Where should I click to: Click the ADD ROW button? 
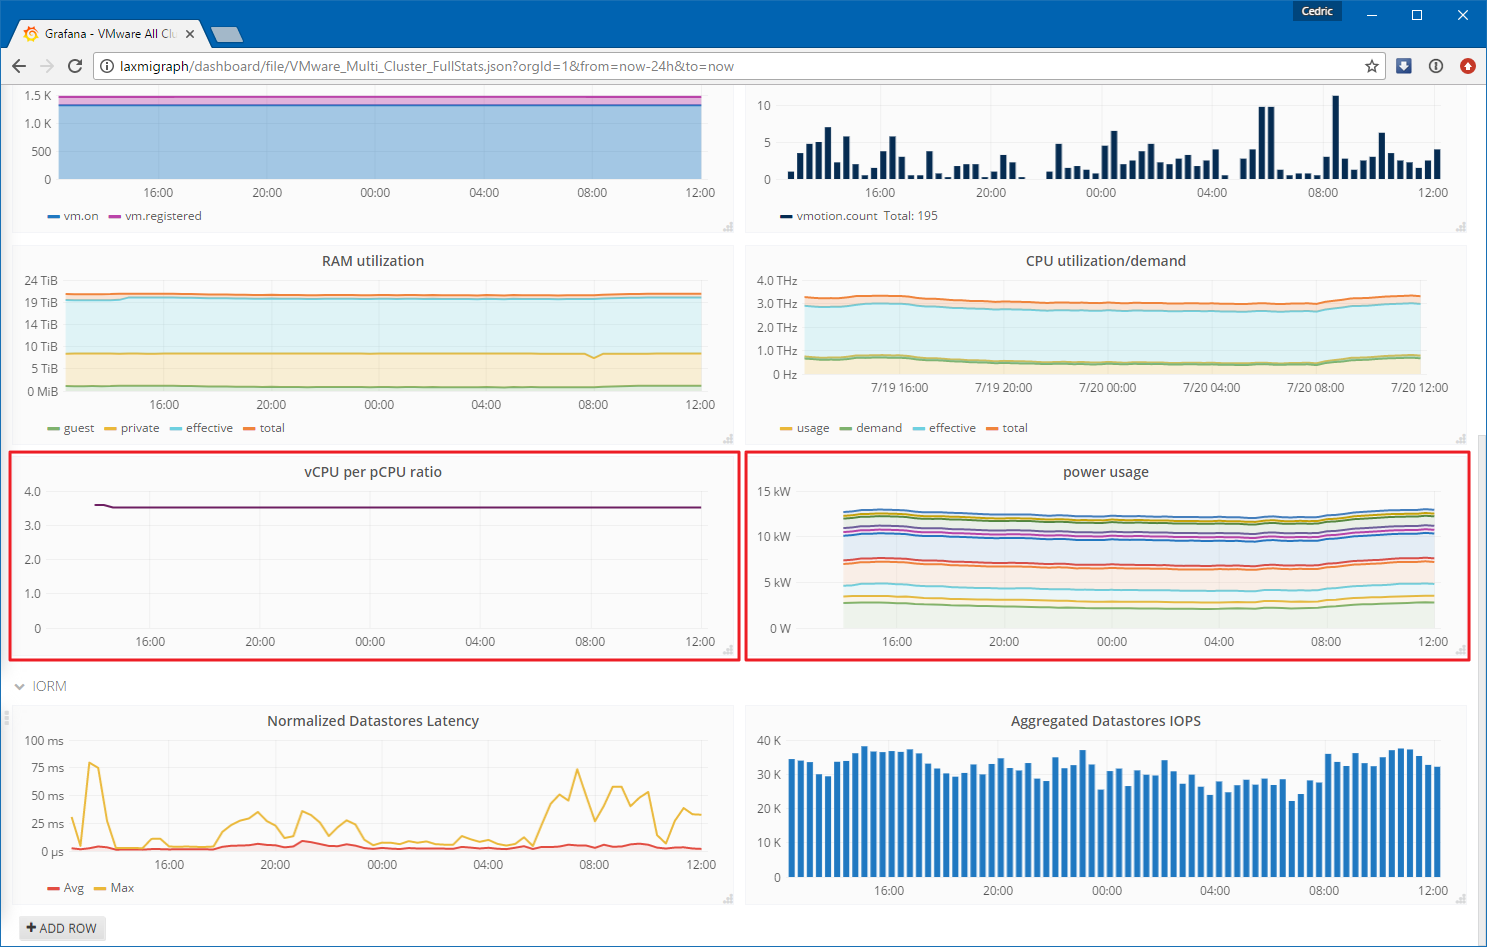62,928
